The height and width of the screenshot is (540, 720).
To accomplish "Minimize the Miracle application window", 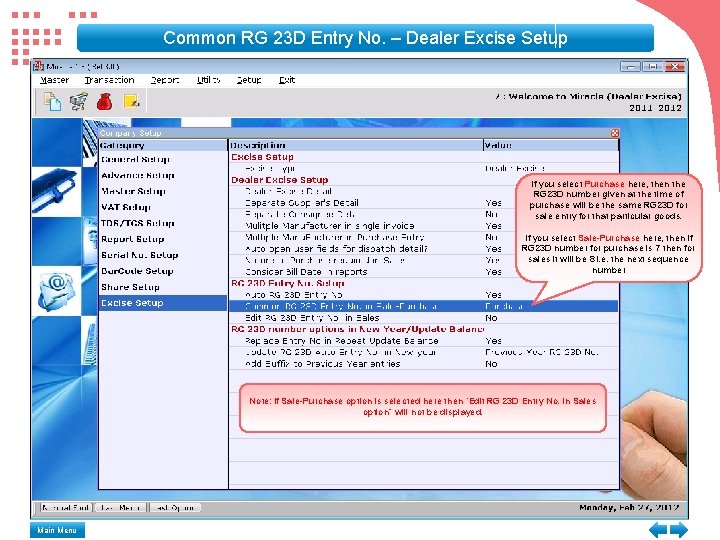I will coord(630,67).
